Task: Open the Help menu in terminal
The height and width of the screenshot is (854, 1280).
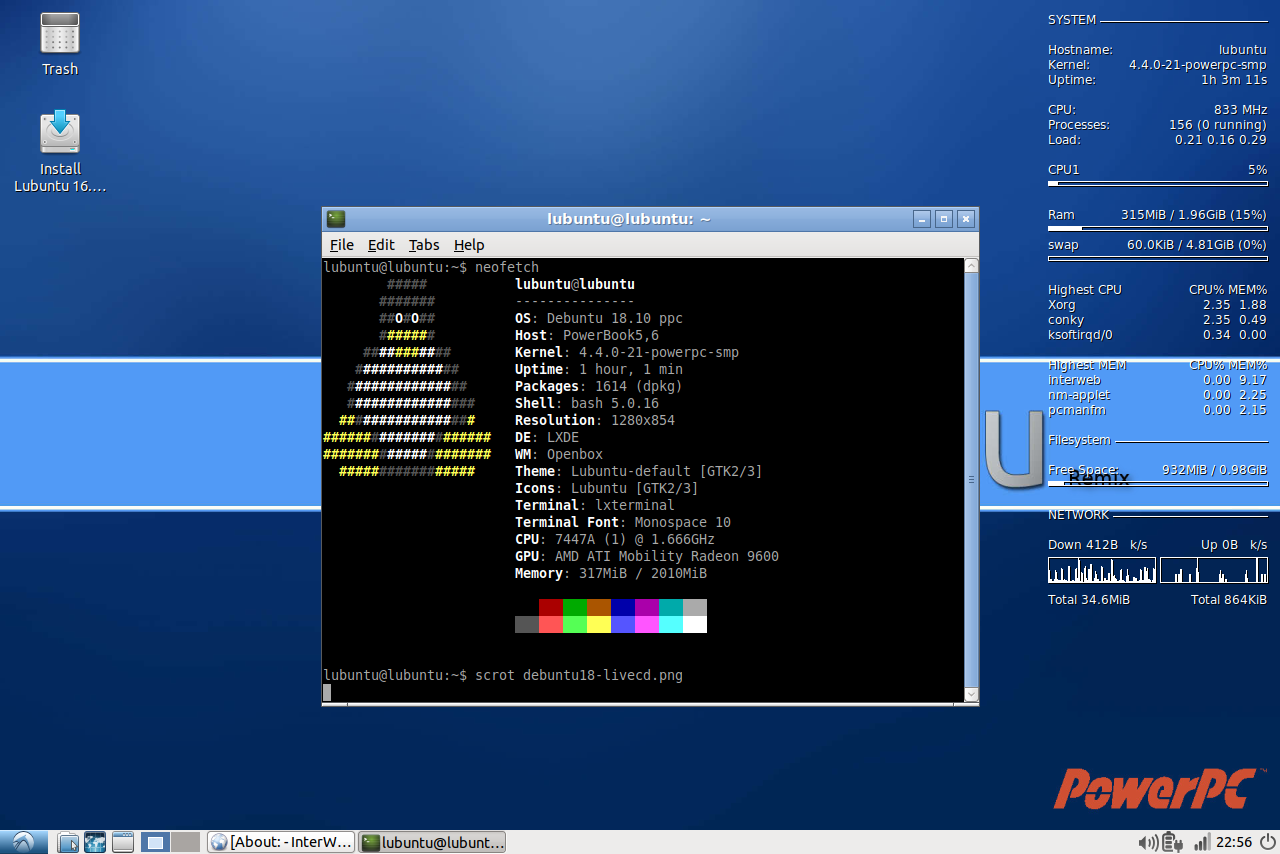Action: point(469,245)
